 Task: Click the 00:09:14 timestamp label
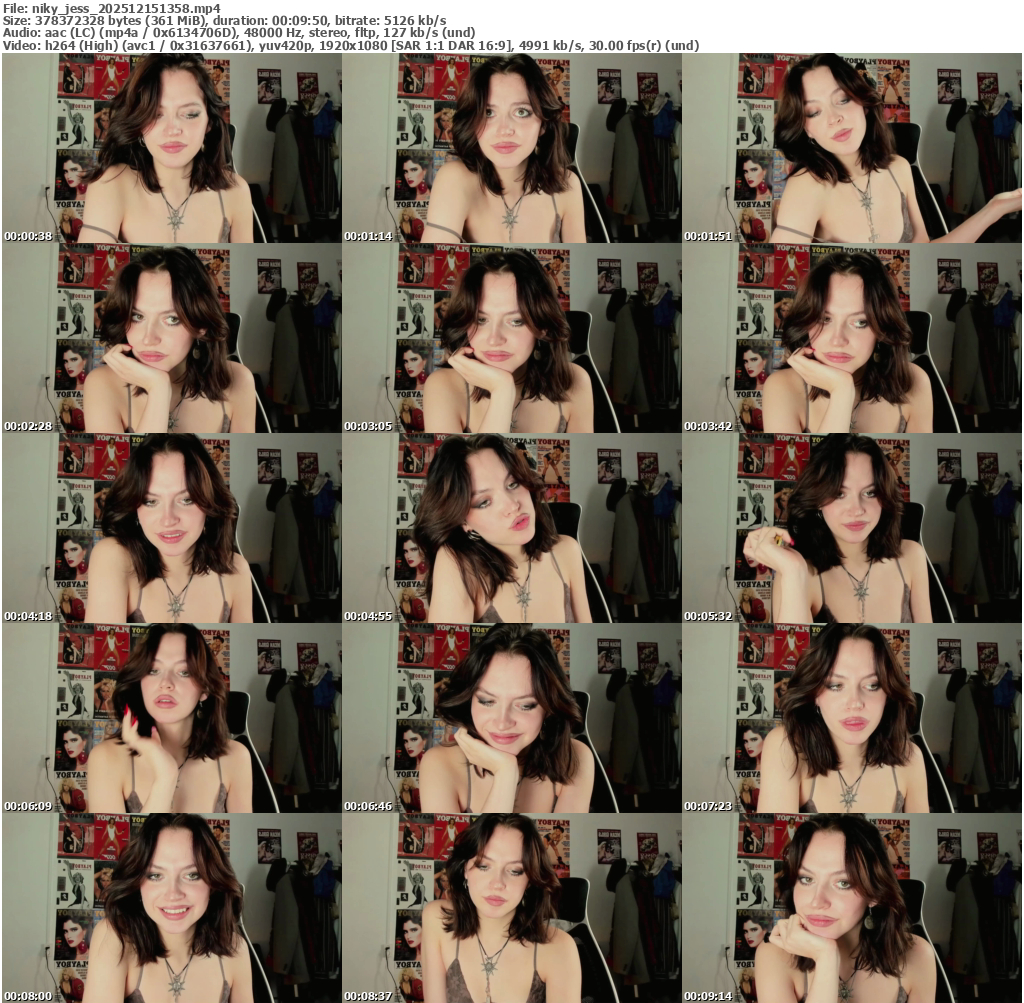point(707,996)
